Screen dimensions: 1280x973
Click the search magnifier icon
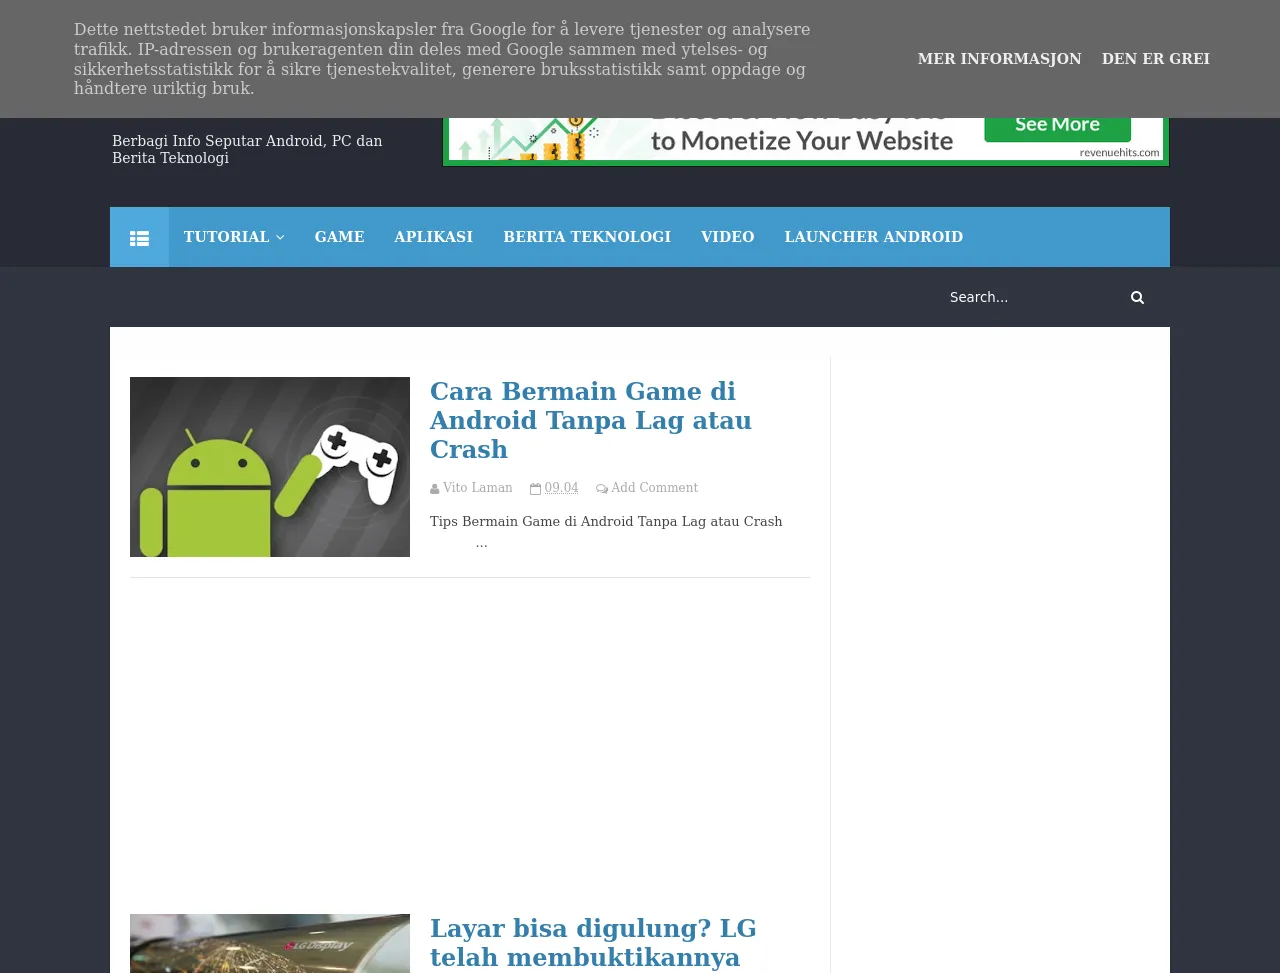coord(1137,297)
